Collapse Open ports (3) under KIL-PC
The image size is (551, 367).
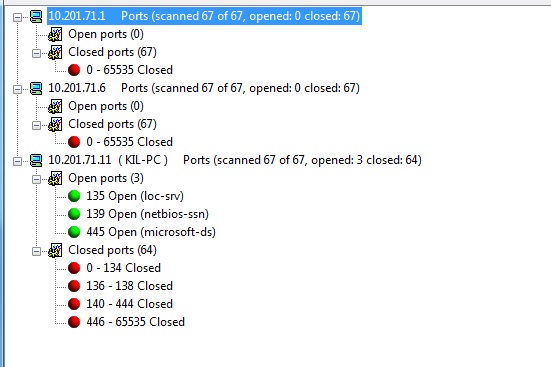36,179
